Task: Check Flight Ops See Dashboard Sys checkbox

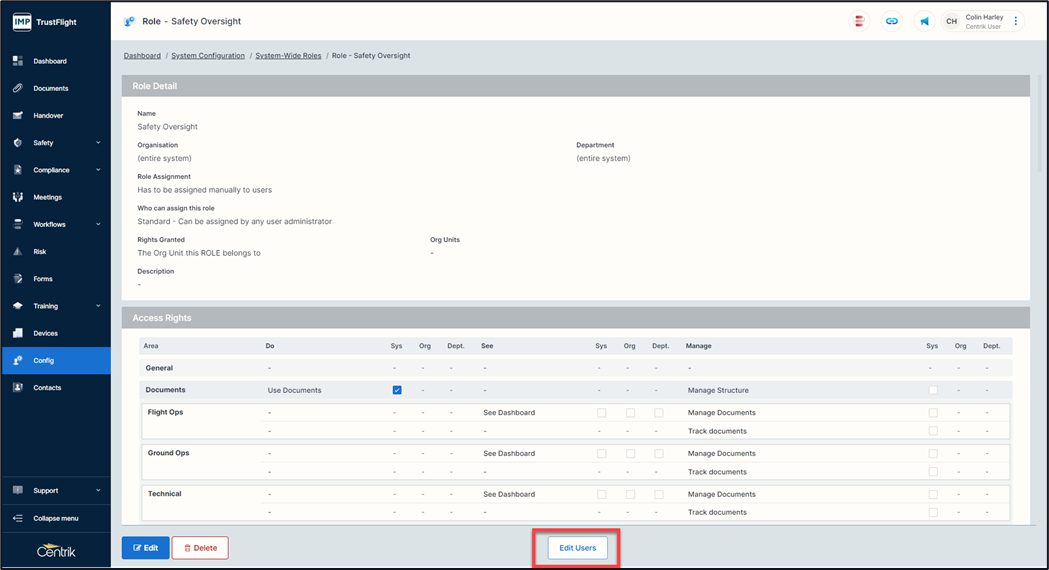Action: click(x=601, y=412)
